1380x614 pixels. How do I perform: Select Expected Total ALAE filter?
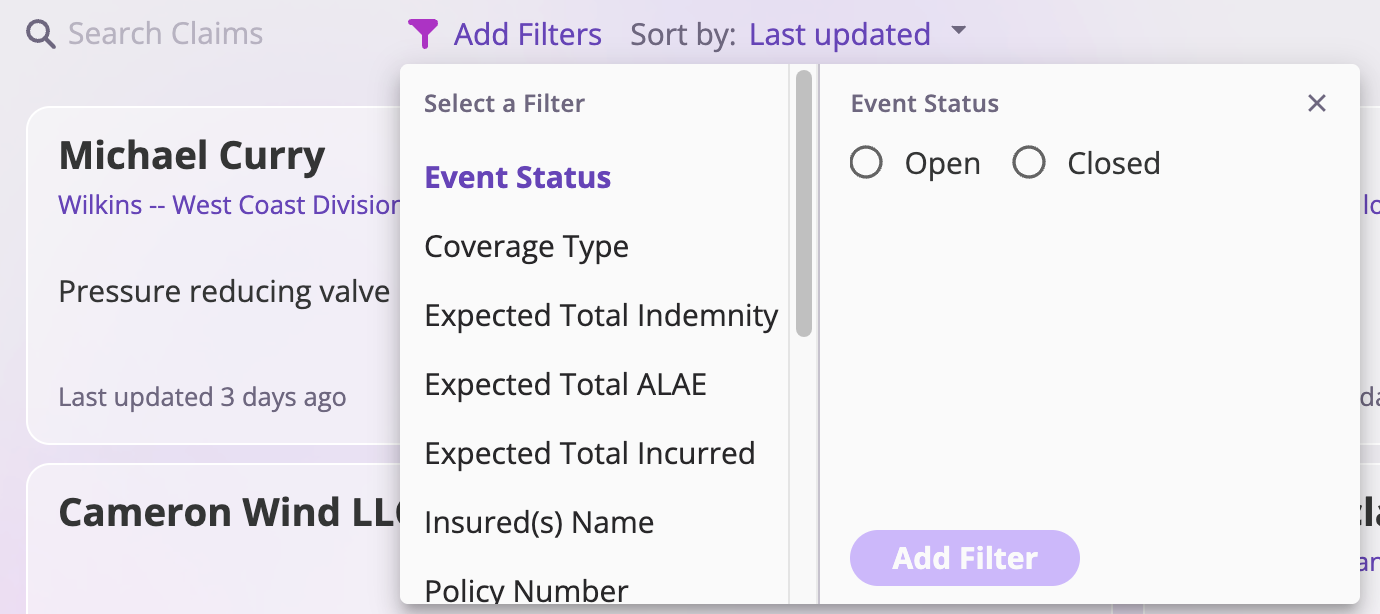pos(565,384)
